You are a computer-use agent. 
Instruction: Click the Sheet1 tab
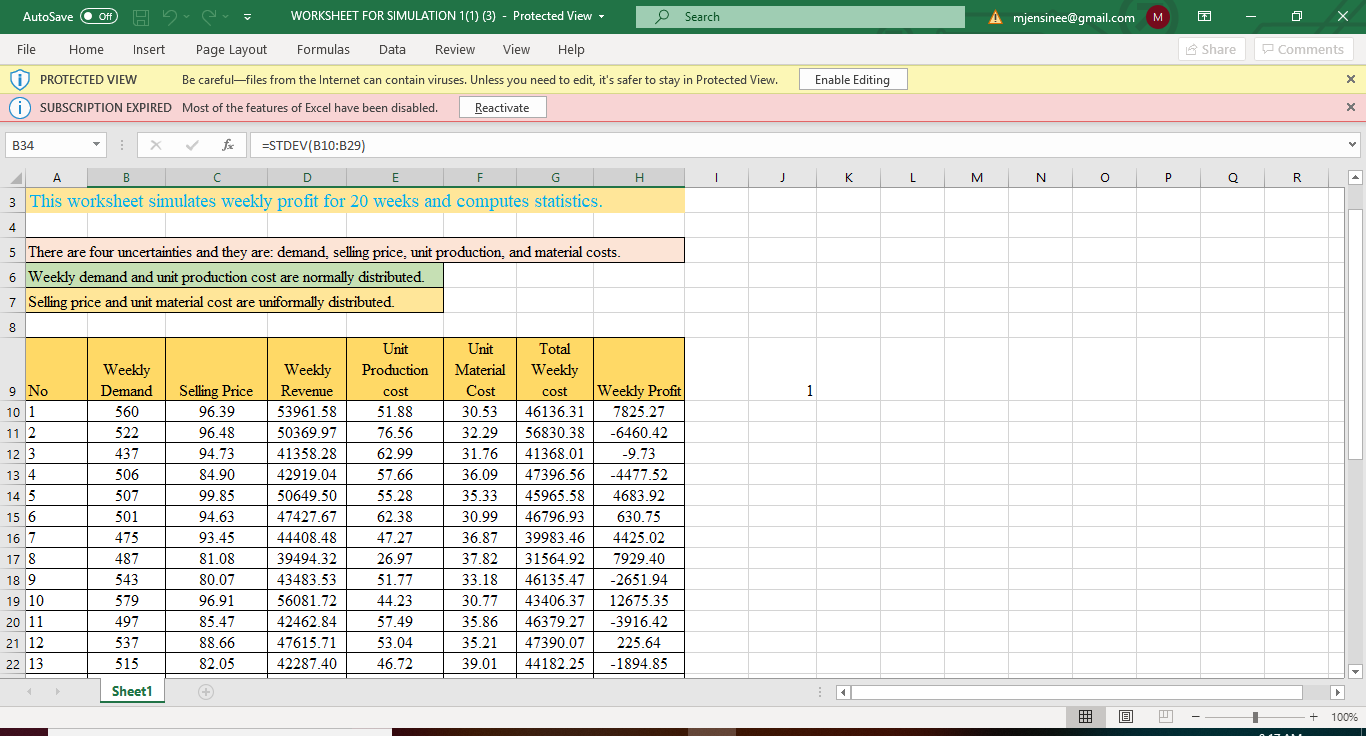[131, 691]
